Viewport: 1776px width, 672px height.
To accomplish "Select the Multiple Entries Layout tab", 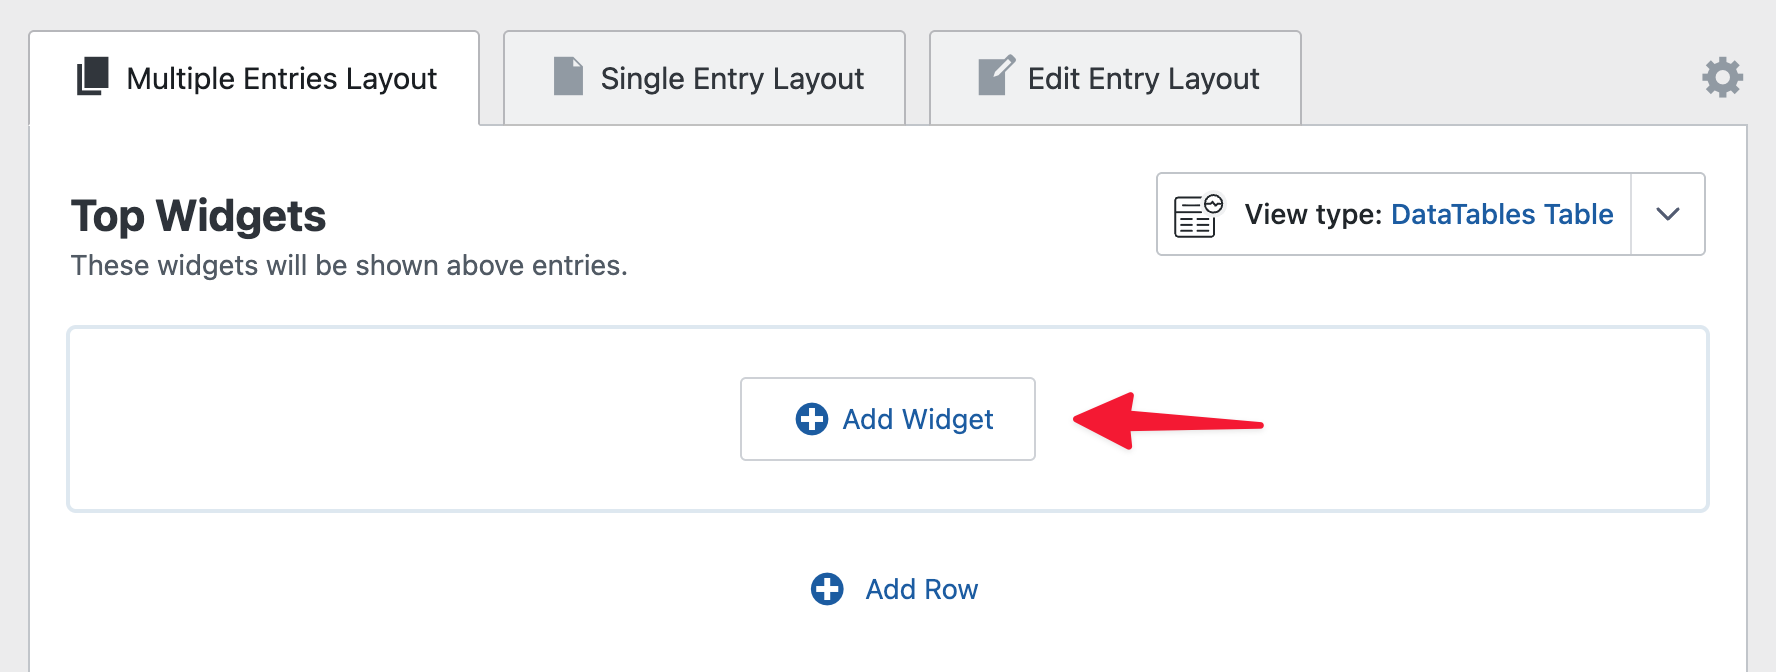I will click(281, 78).
